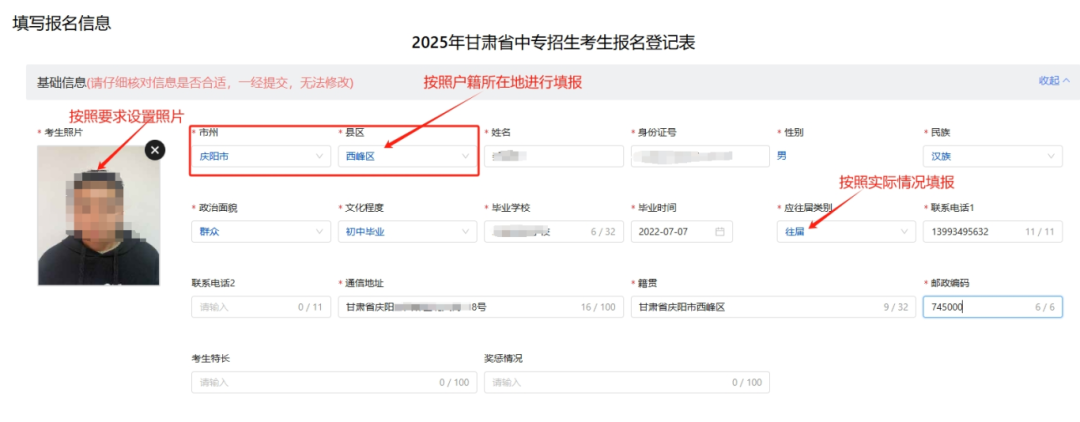Click the 籍贯 input field
Viewport: 1080px width, 422px height.
[760, 307]
